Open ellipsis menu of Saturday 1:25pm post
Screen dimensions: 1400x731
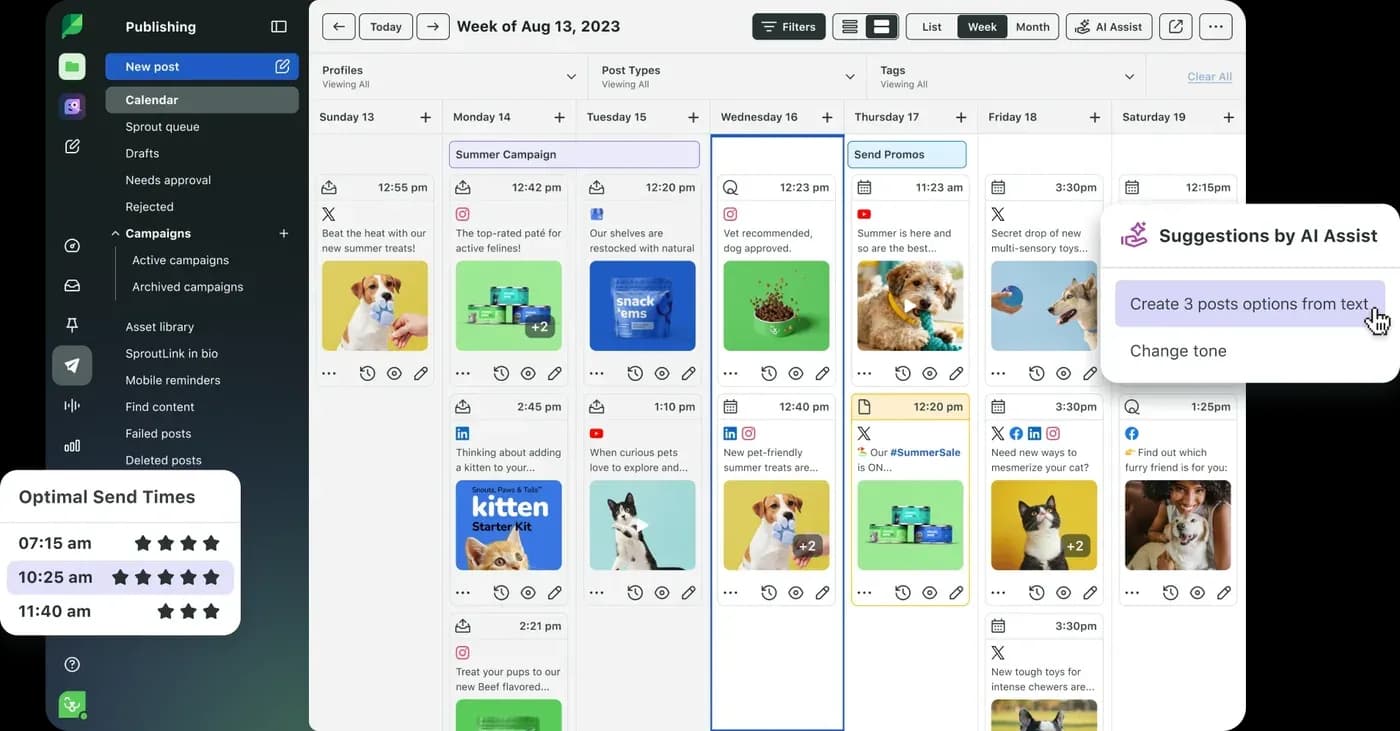point(1133,592)
